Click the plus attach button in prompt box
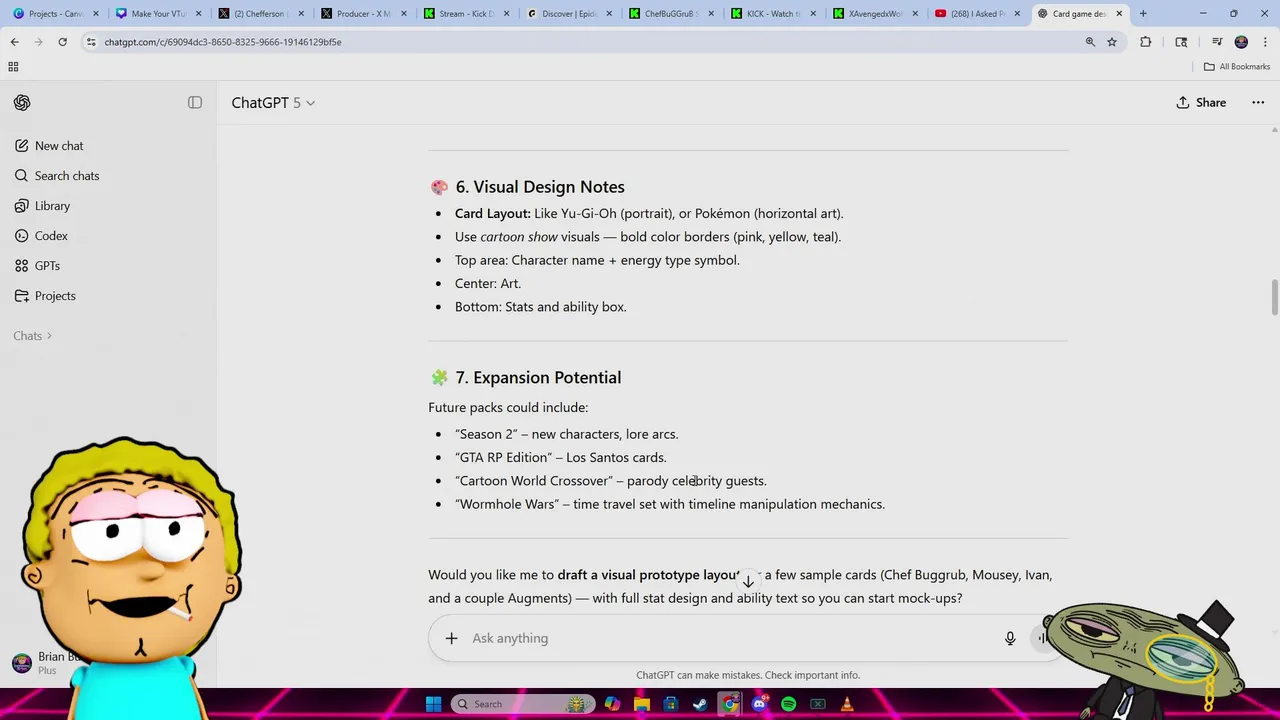The height and width of the screenshot is (720, 1280). [x=451, y=638]
